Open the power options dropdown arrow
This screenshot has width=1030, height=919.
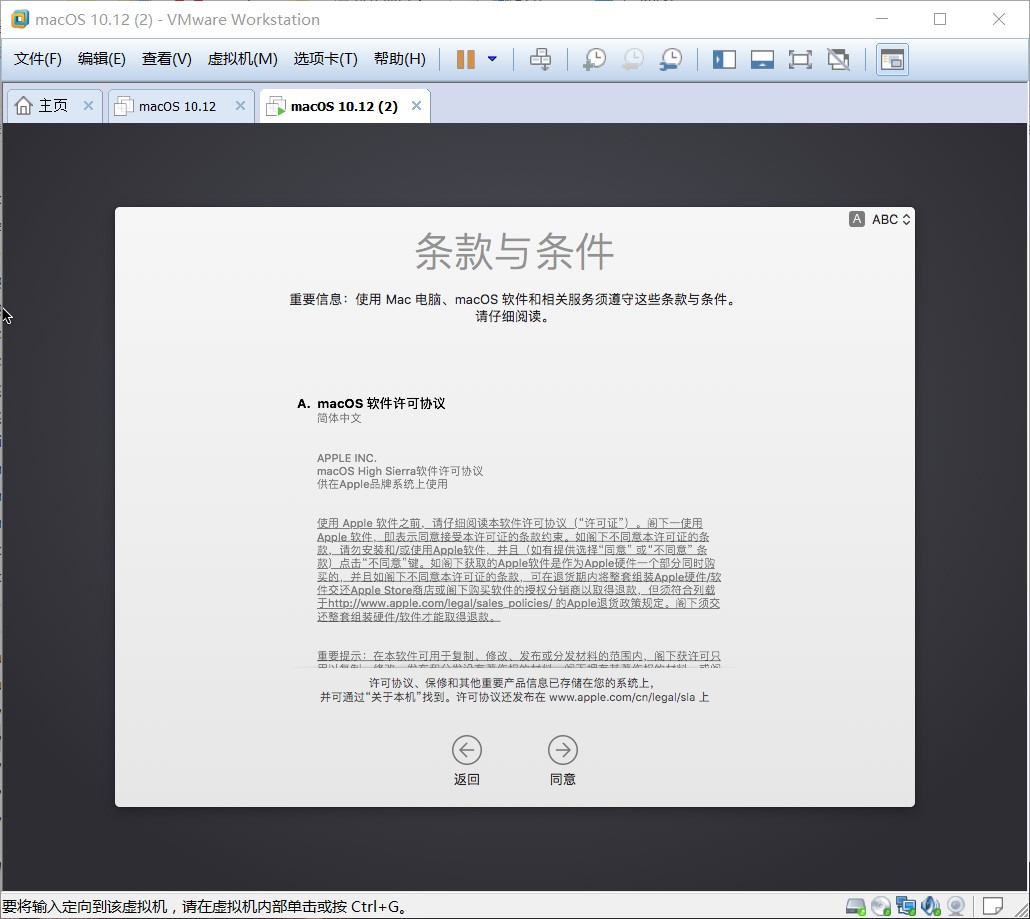click(492, 59)
